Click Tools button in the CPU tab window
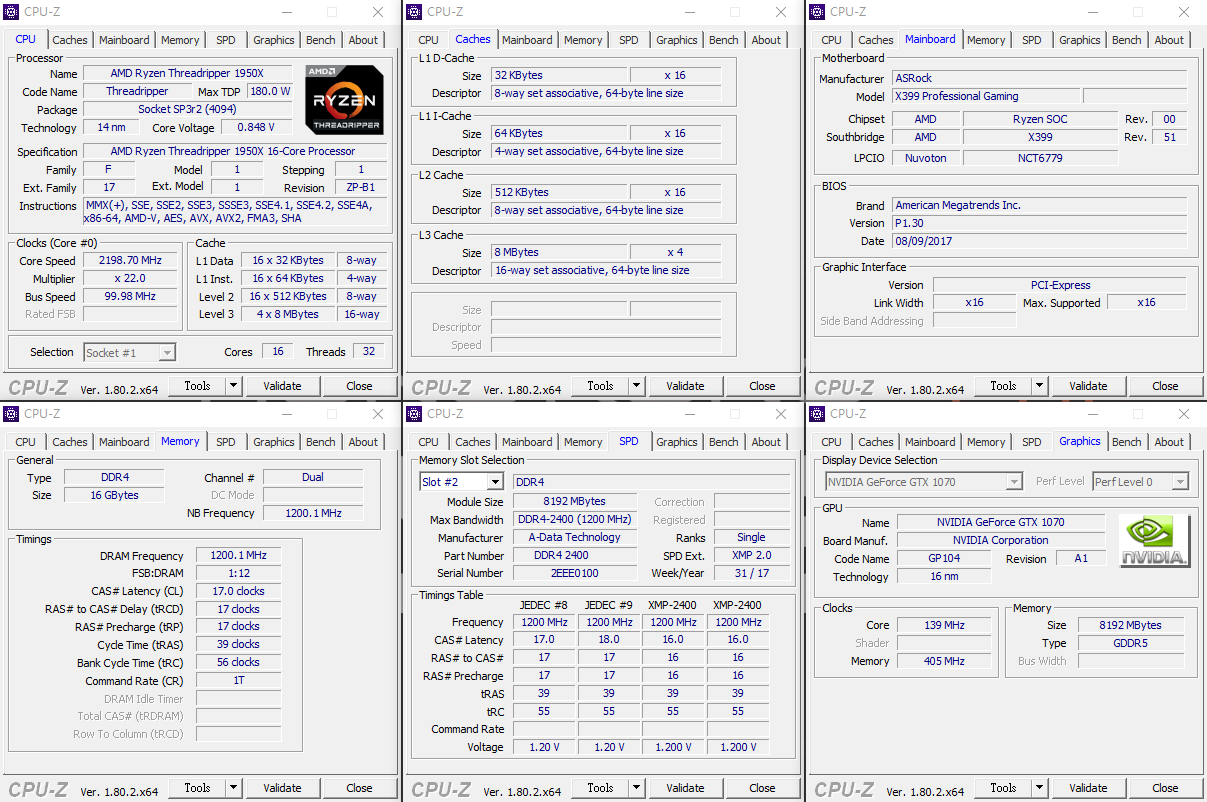This screenshot has width=1207, height=802. (197, 386)
